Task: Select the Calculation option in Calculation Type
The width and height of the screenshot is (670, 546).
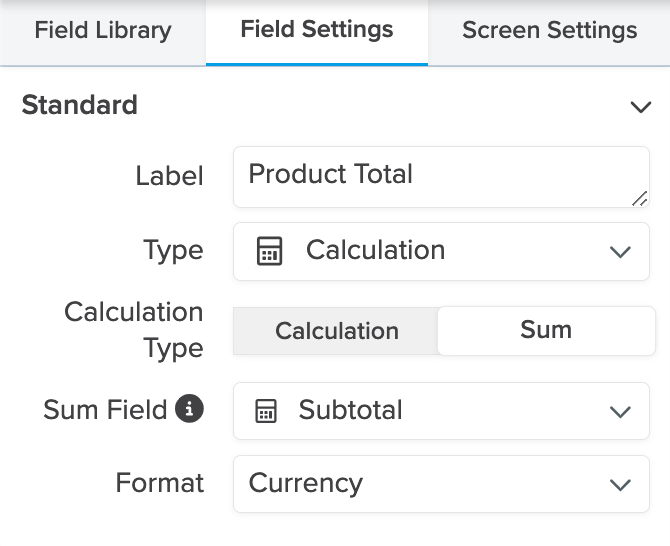Action: click(336, 331)
